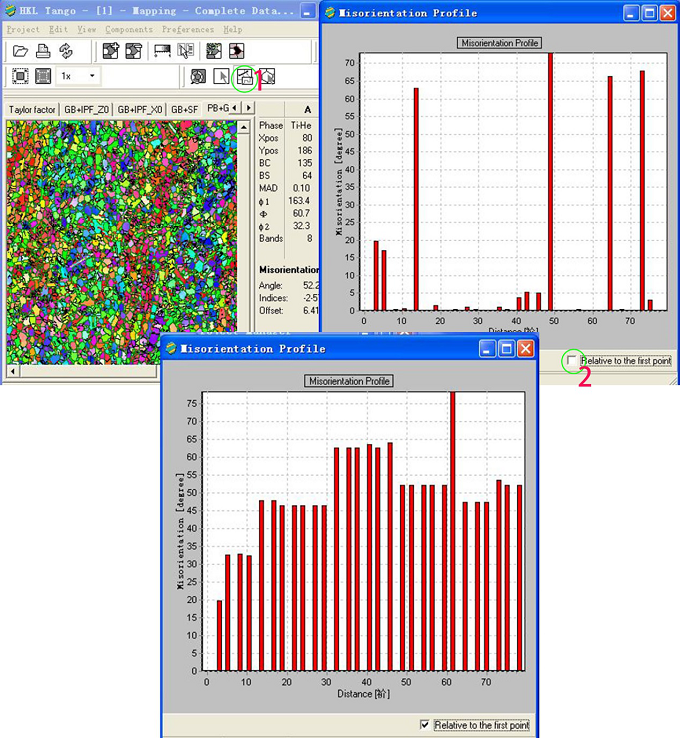The height and width of the screenshot is (738, 680).
Task: Click on the colored grain orientation map
Action: (x=120, y=240)
